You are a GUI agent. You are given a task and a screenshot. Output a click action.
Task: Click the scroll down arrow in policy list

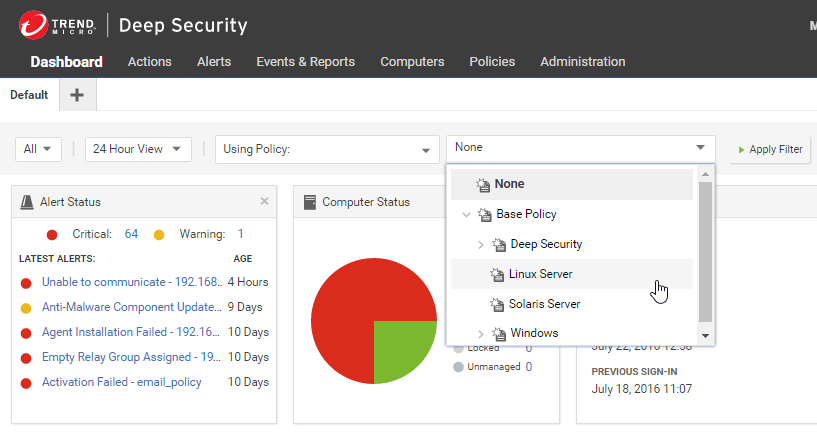705,336
